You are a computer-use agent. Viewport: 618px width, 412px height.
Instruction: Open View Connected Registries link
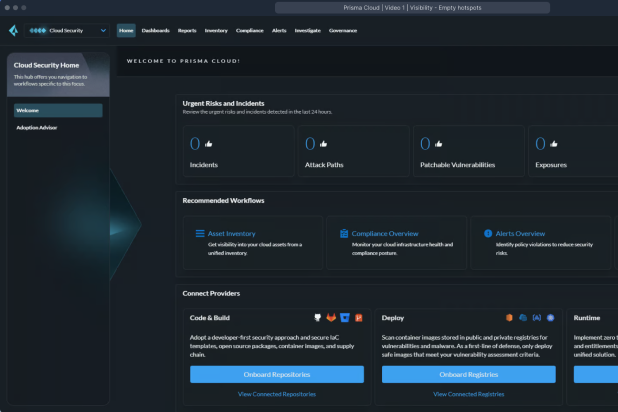pos(469,394)
